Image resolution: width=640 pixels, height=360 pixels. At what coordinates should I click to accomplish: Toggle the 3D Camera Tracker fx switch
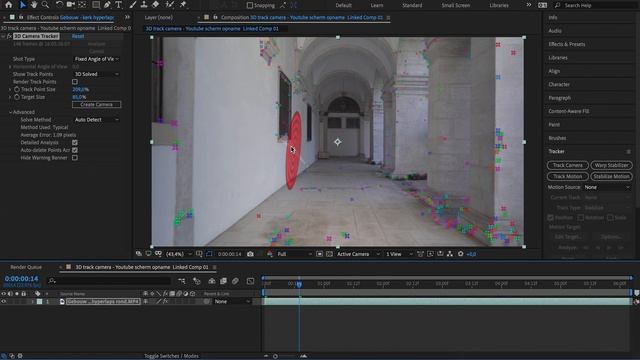click(9, 36)
